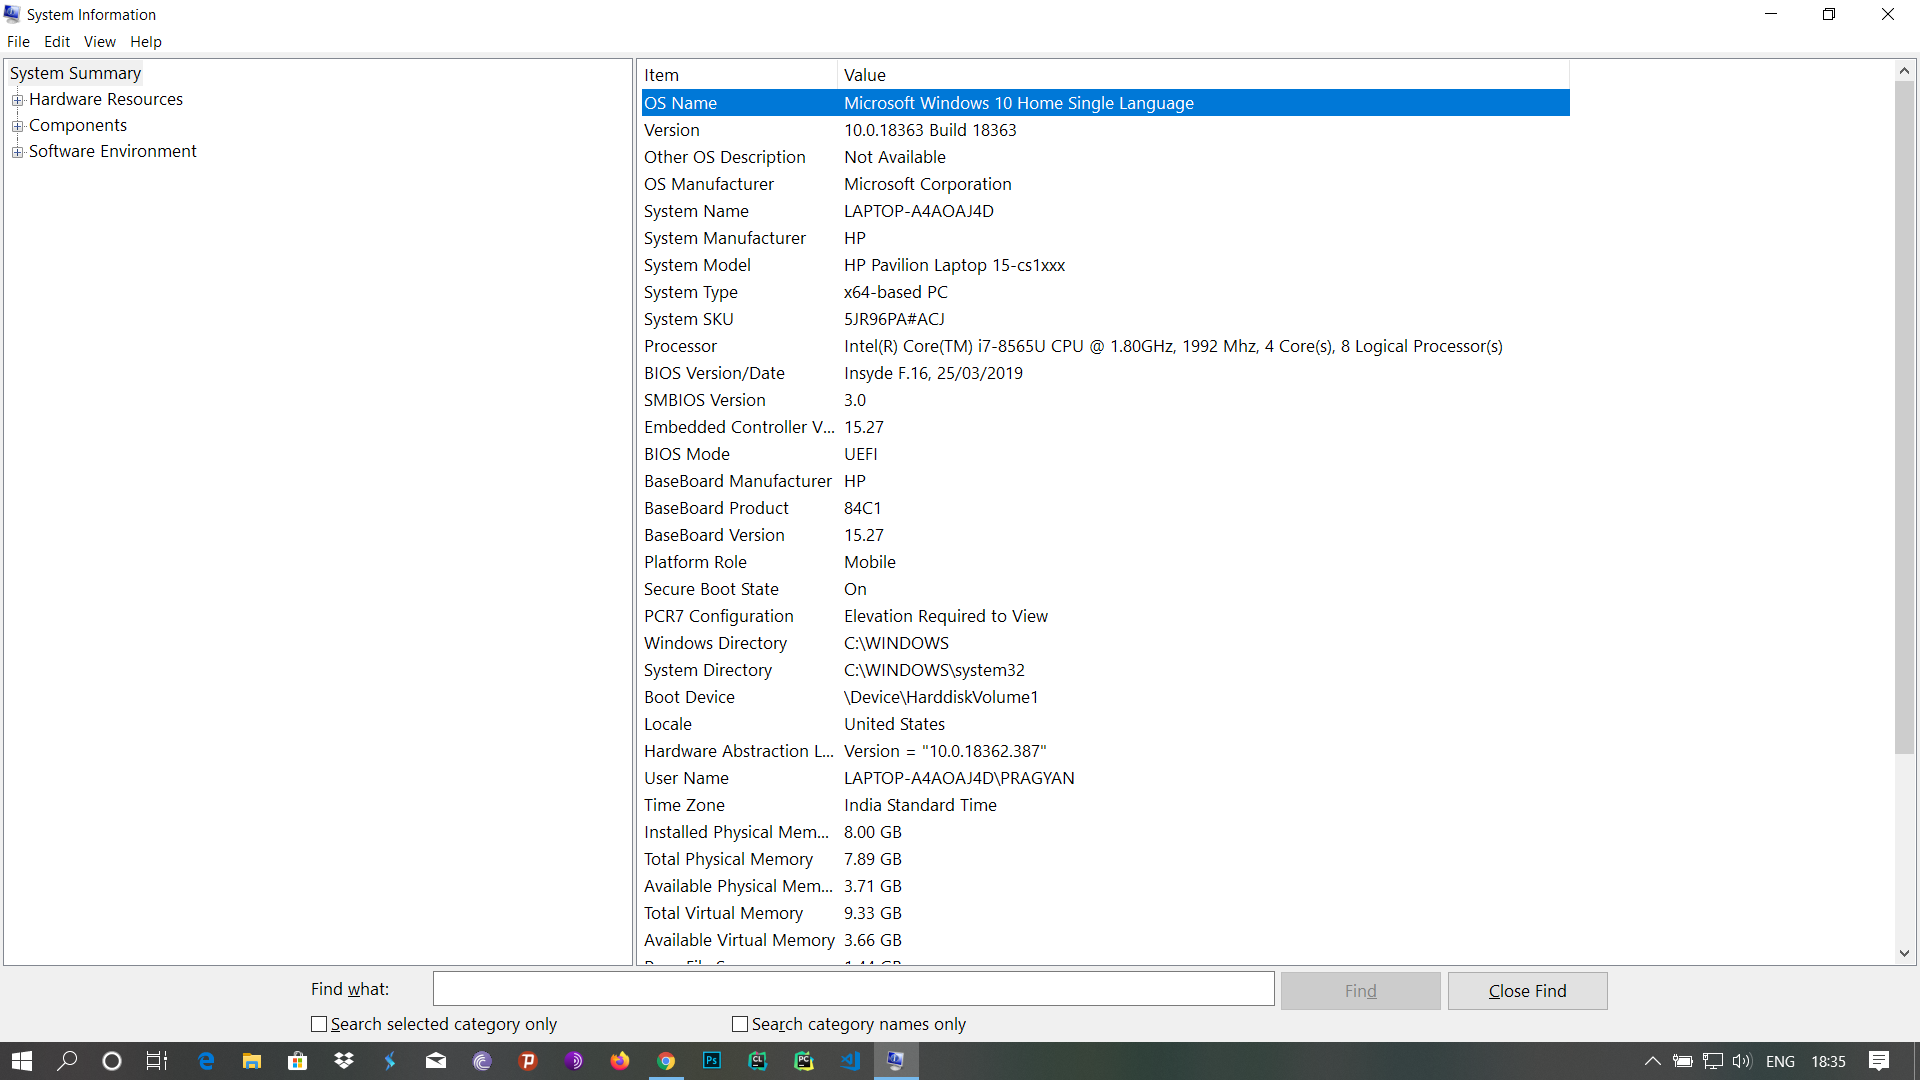
Task: Click the Find button
Action: tap(1360, 991)
